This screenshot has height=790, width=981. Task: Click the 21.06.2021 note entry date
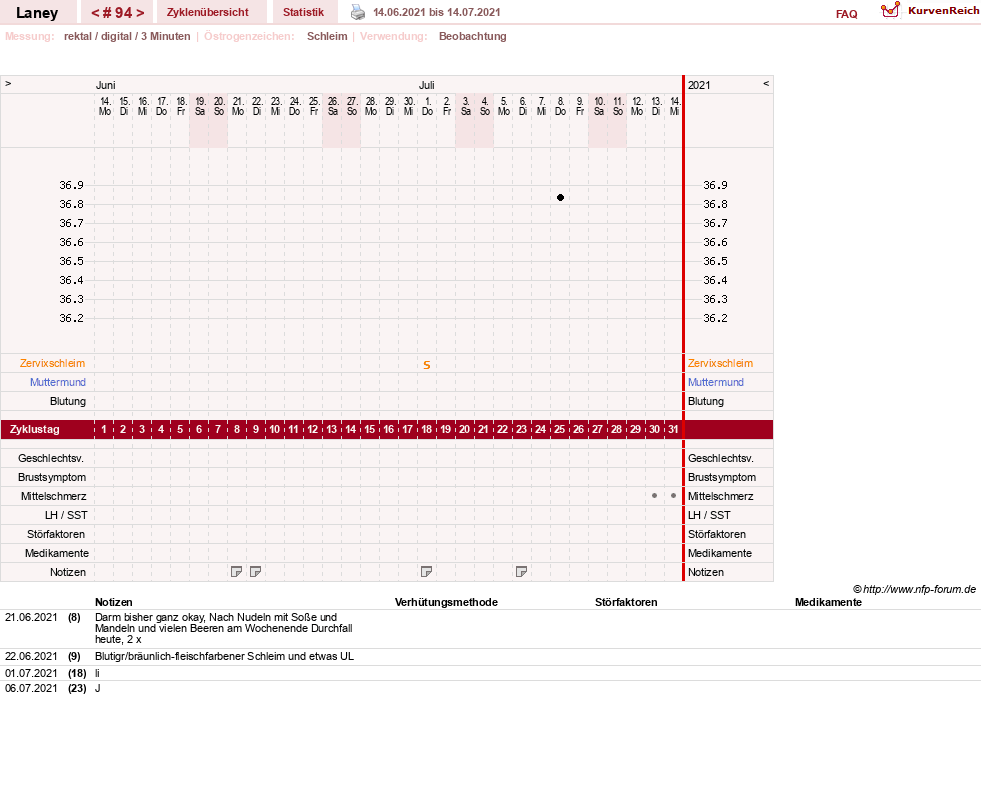point(31,617)
